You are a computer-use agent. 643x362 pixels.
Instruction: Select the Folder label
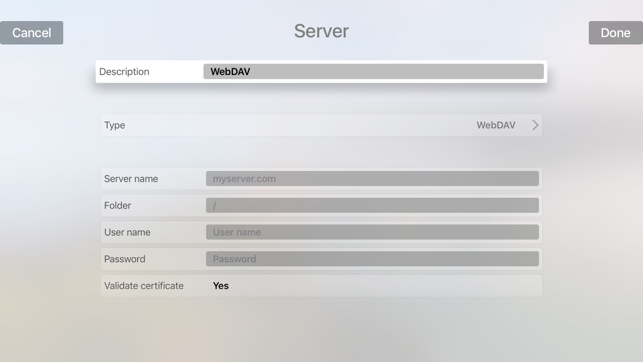click(x=117, y=205)
